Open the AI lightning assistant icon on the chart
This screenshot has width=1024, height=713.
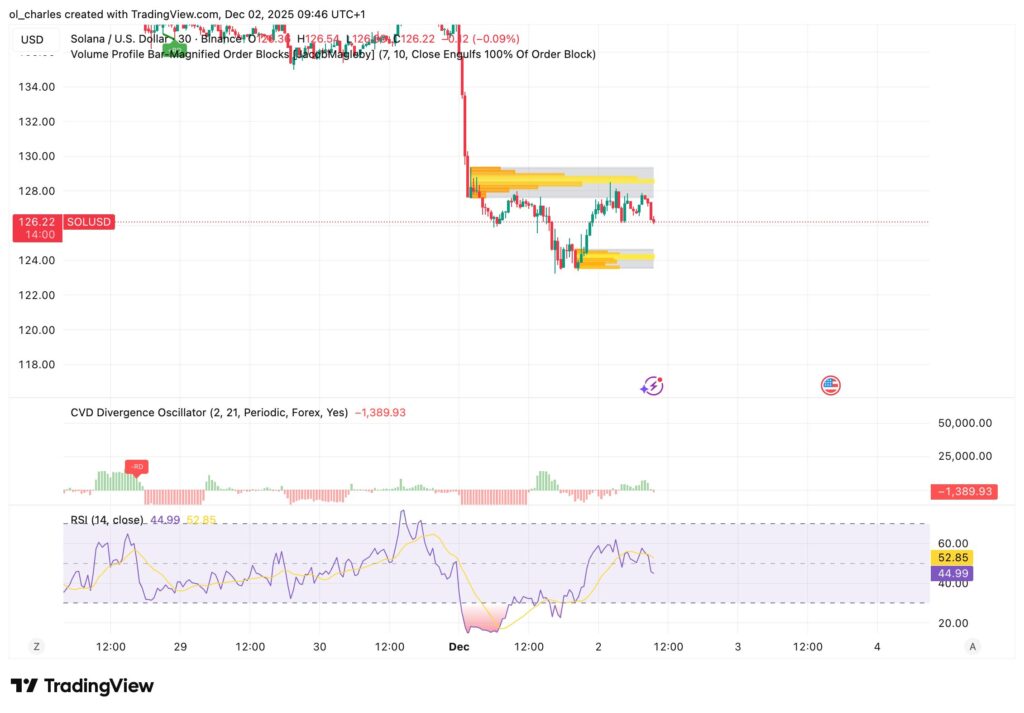point(651,385)
